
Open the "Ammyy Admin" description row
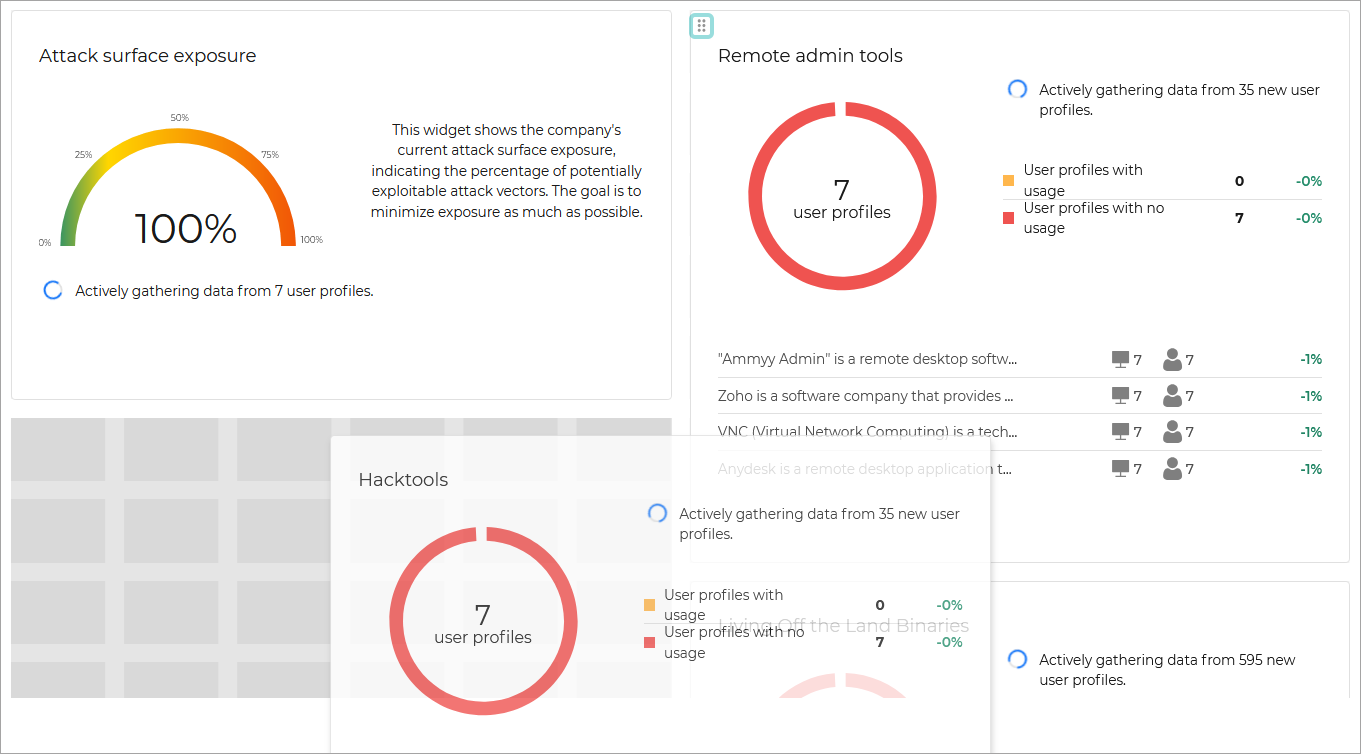pyautogui.click(x=1020, y=359)
